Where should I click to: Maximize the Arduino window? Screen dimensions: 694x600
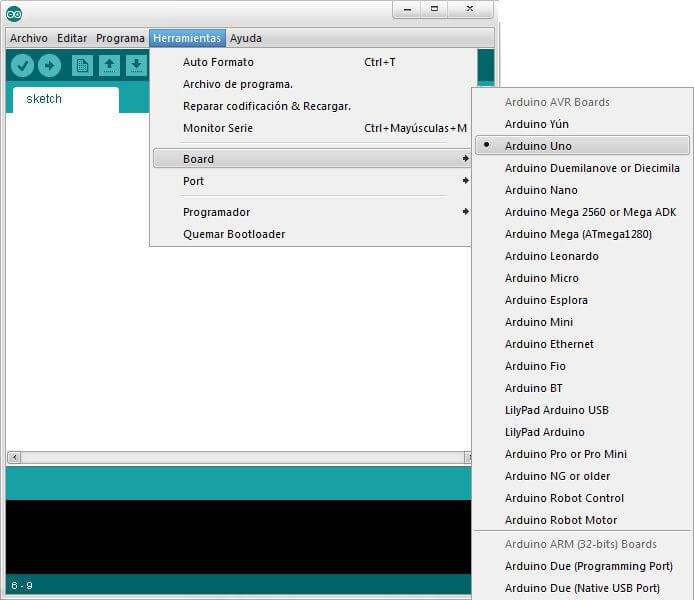tap(435, 9)
